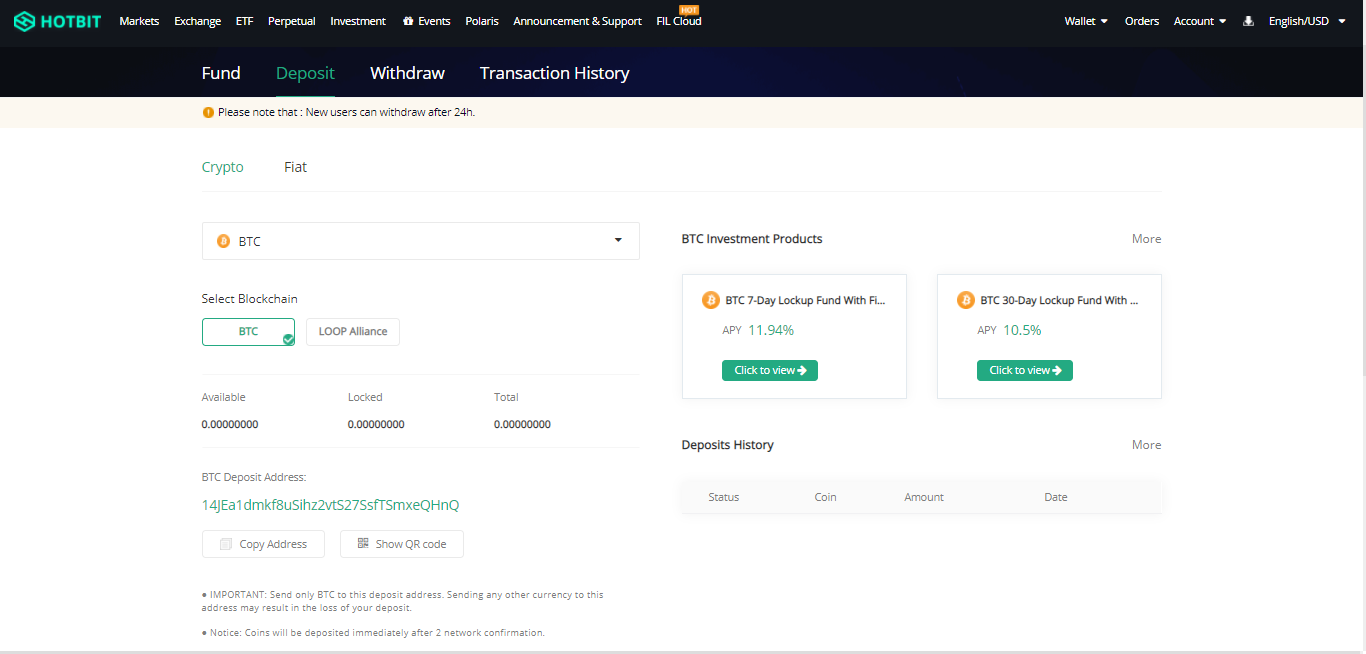
Task: Switch to the Deposit tab
Action: click(305, 73)
